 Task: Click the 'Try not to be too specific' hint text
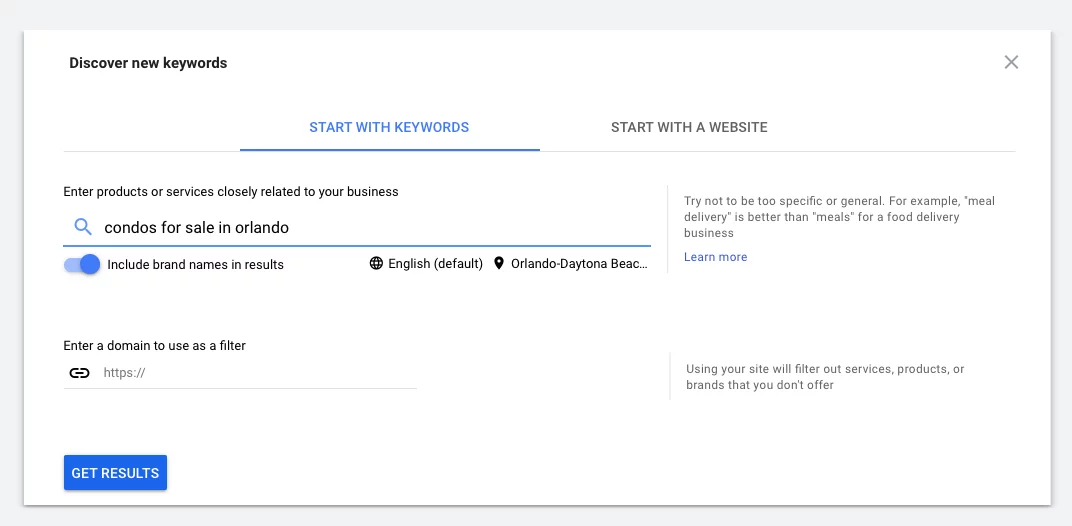point(839,217)
